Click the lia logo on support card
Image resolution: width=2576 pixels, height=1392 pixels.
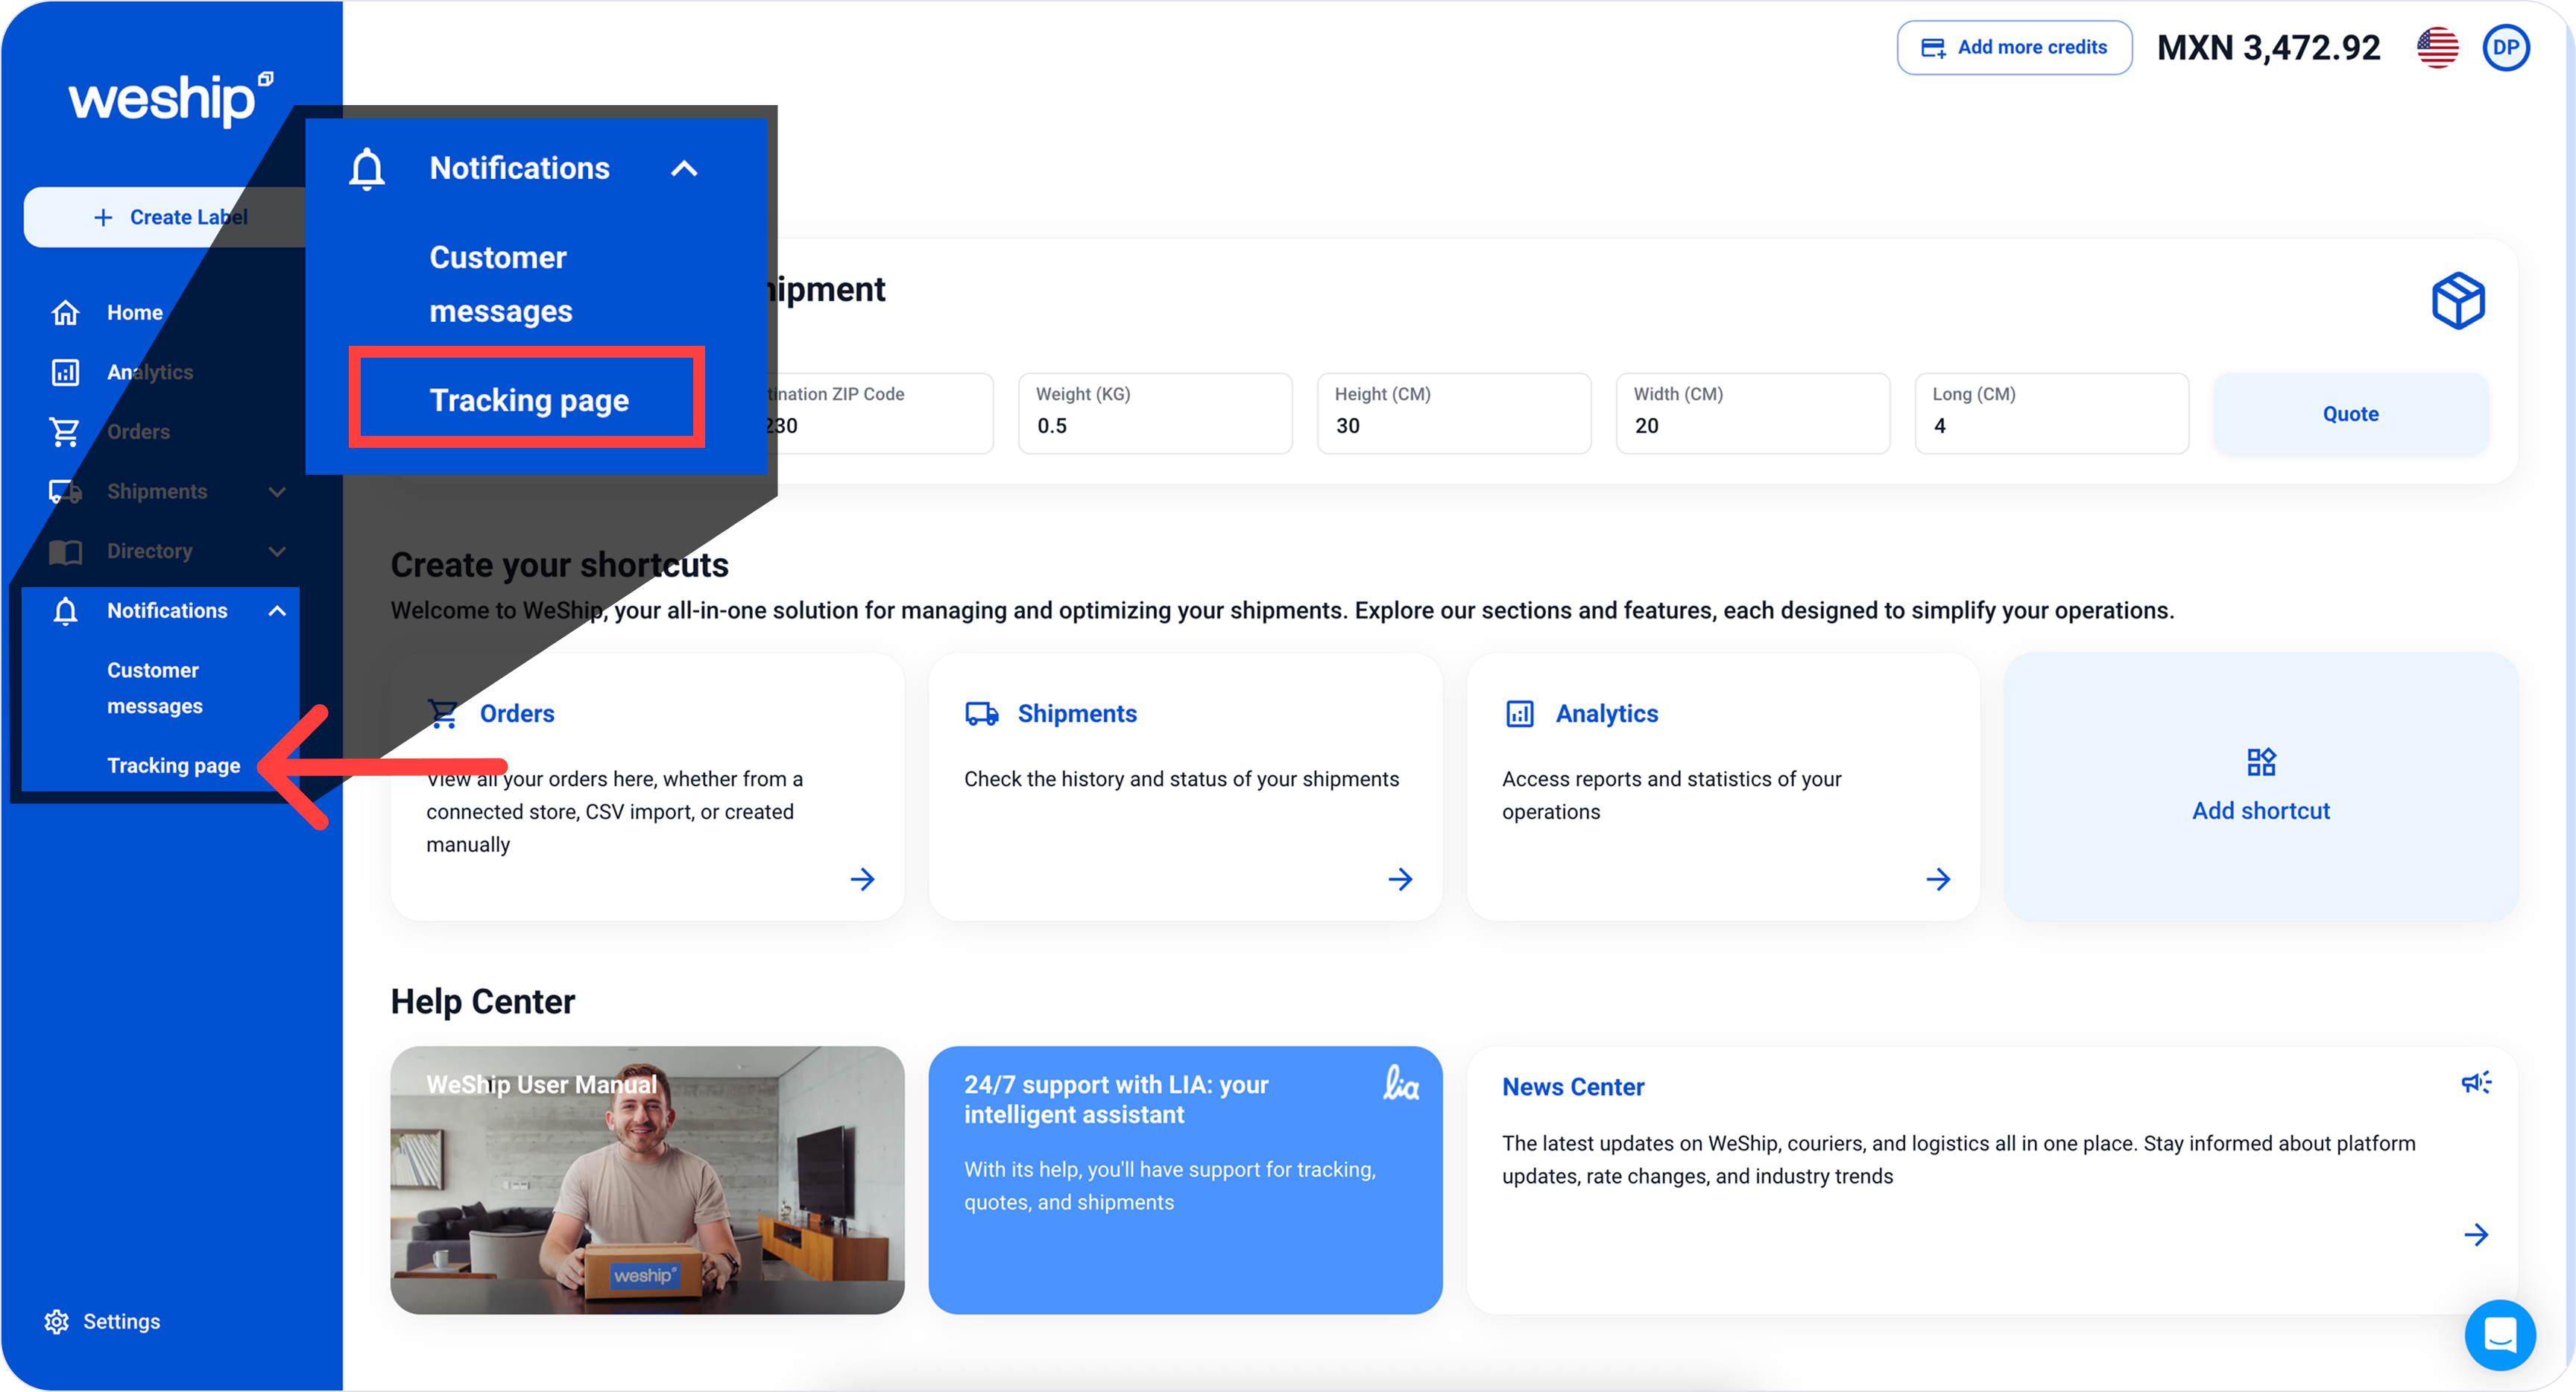(1401, 1083)
